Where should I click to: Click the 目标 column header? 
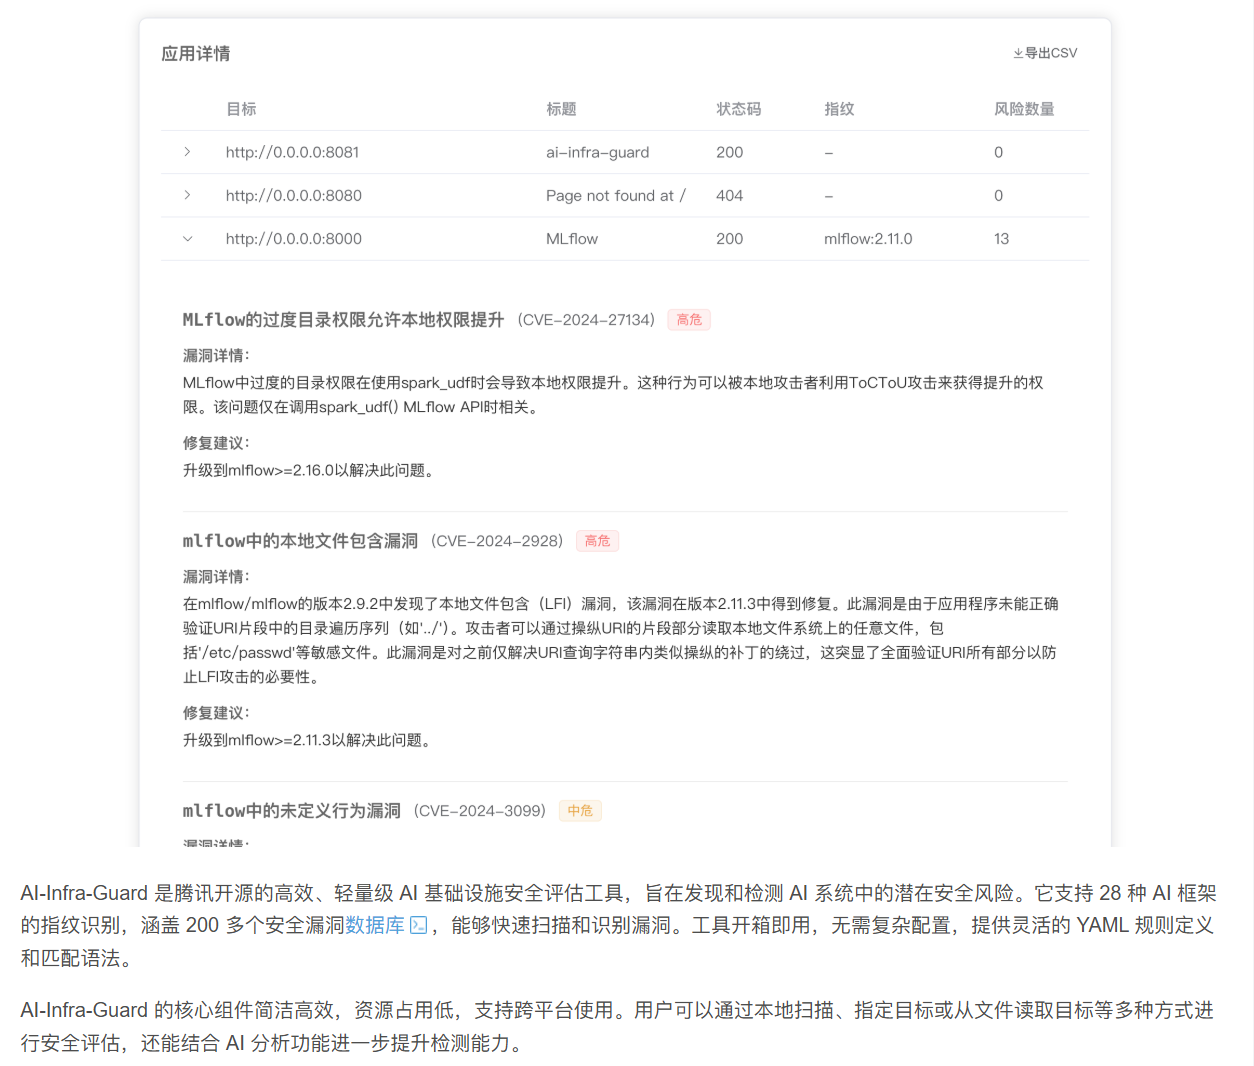pos(241,109)
